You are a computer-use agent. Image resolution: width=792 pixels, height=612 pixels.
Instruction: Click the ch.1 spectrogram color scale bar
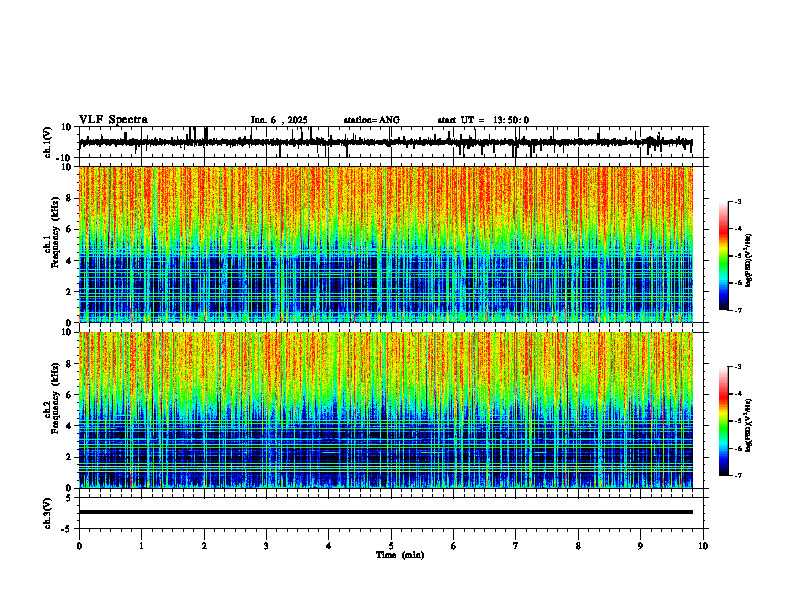pos(724,256)
